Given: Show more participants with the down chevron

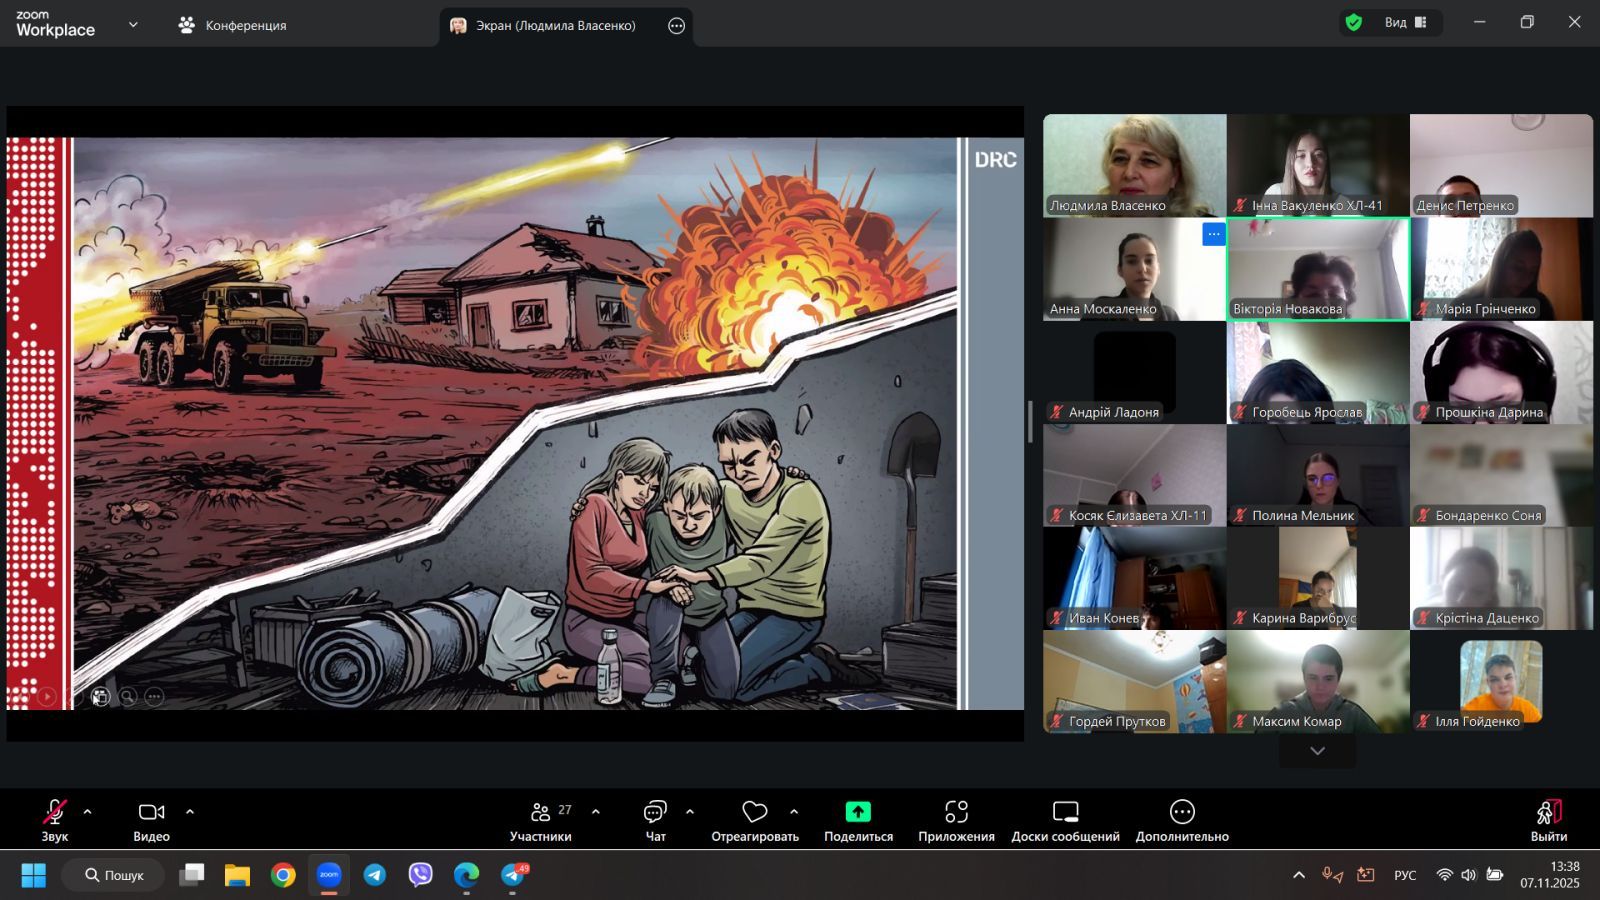Looking at the screenshot, I should 1317,751.
